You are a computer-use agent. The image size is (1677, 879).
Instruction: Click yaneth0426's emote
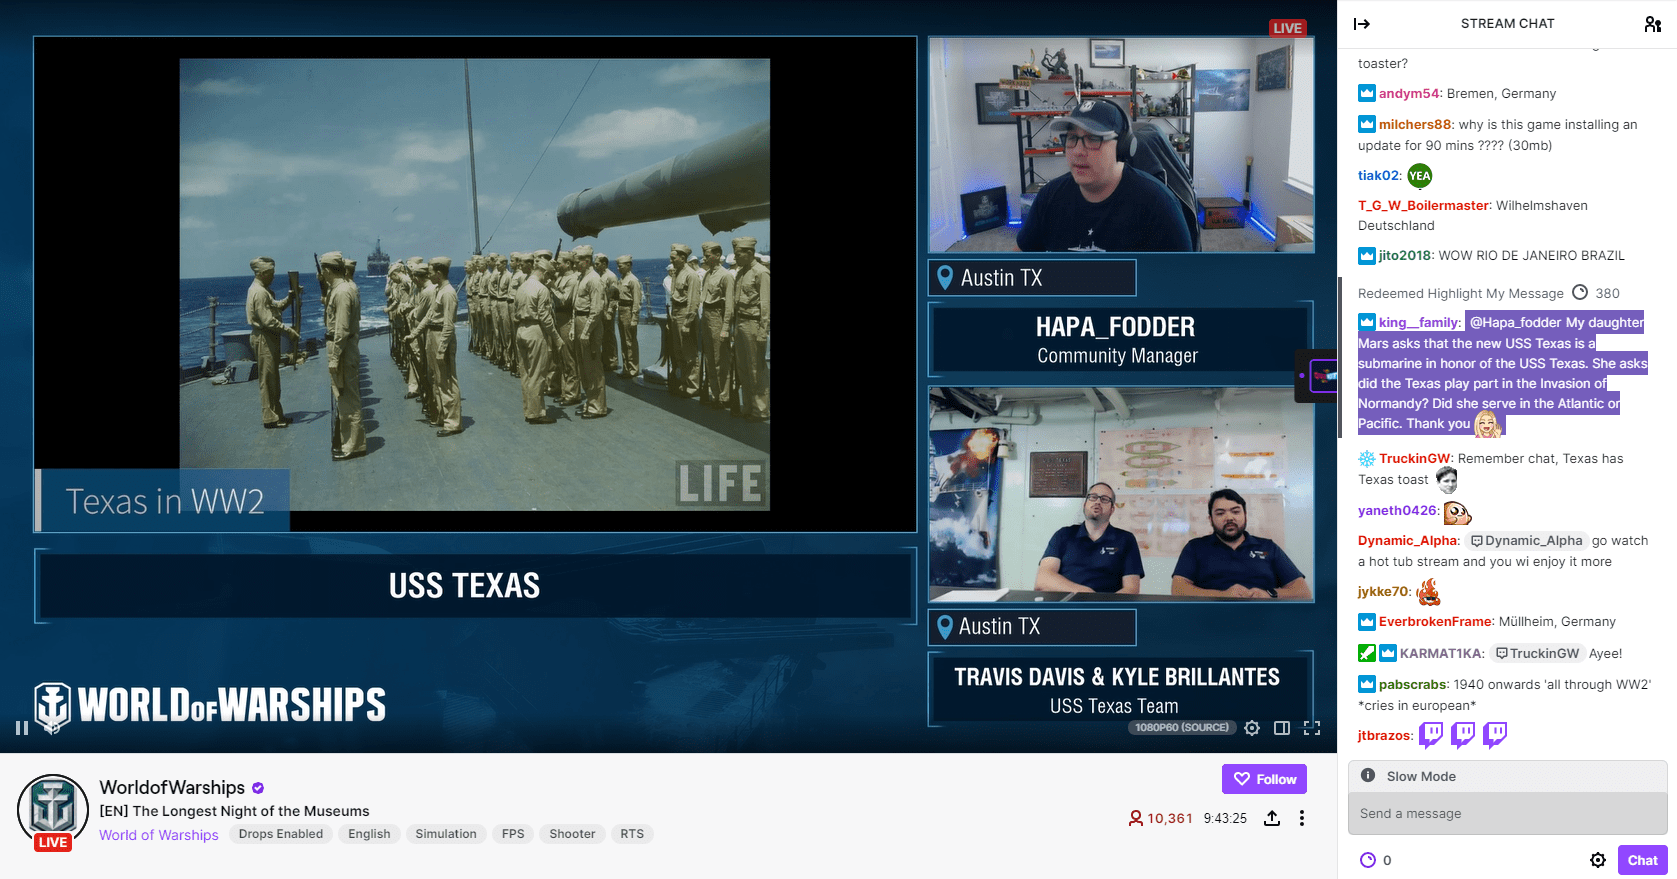(x=1457, y=513)
